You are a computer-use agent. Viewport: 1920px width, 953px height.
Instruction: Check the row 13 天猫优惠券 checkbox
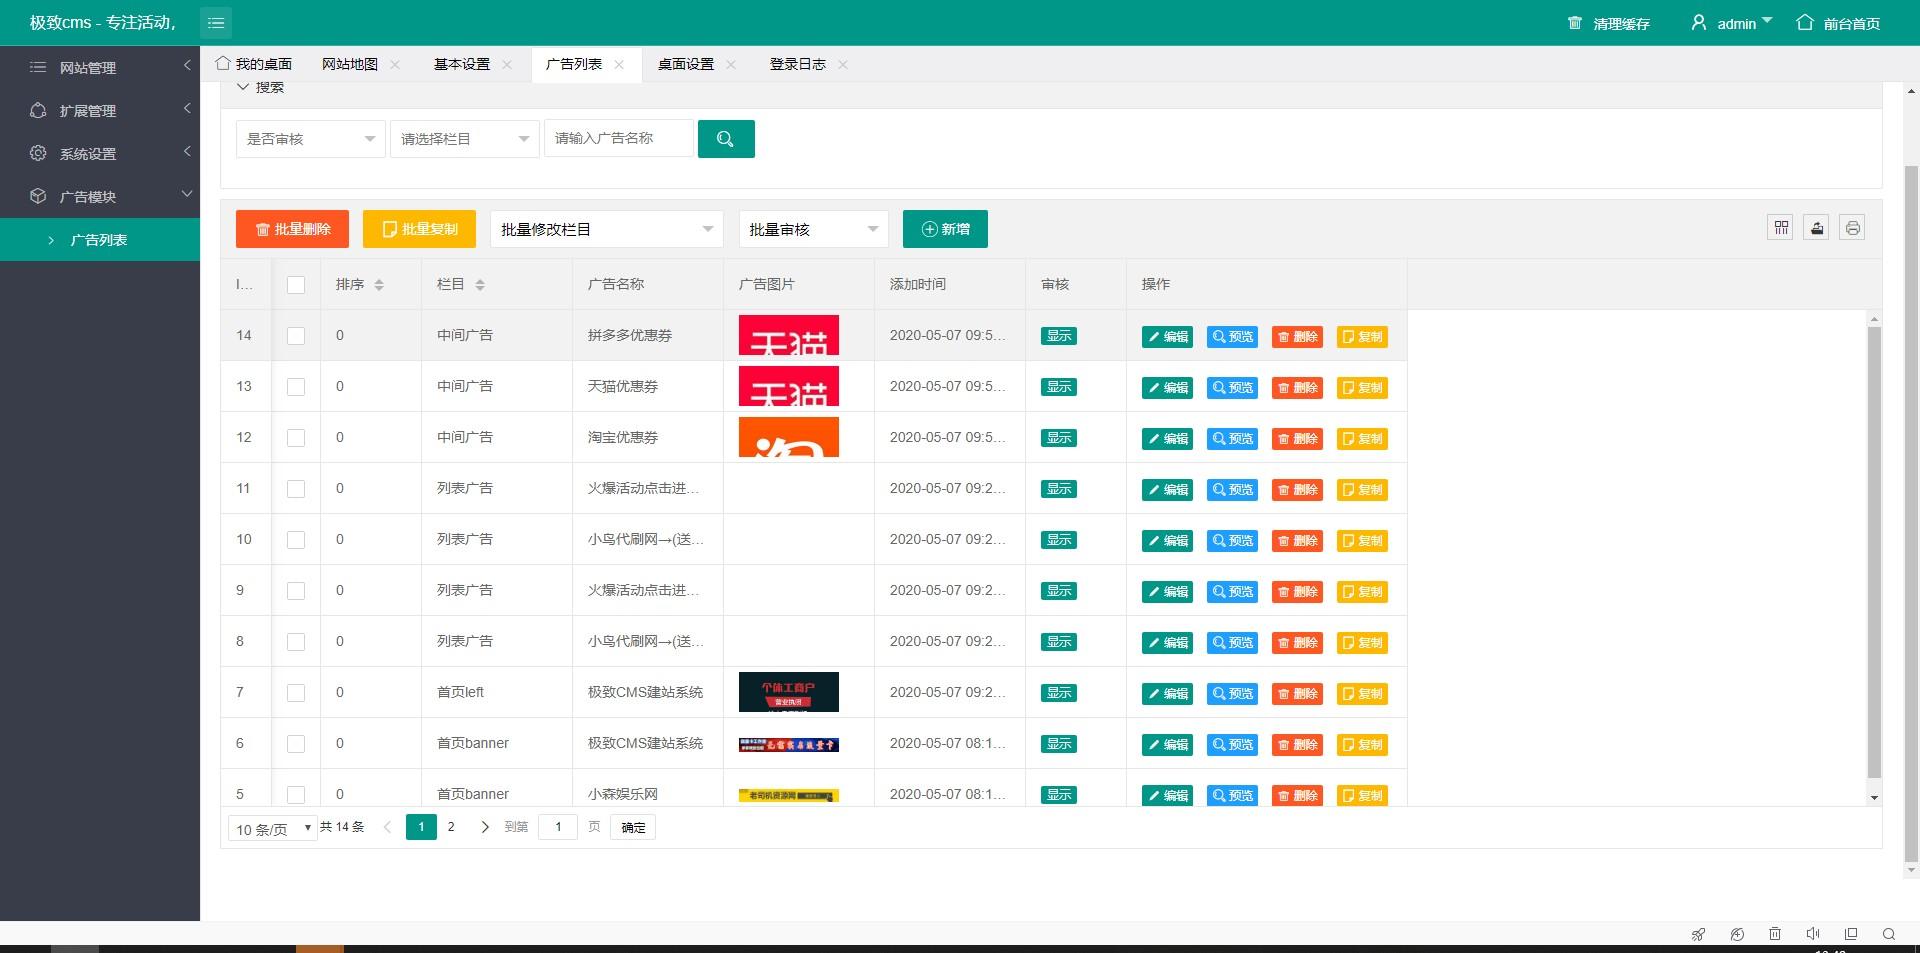coord(296,387)
